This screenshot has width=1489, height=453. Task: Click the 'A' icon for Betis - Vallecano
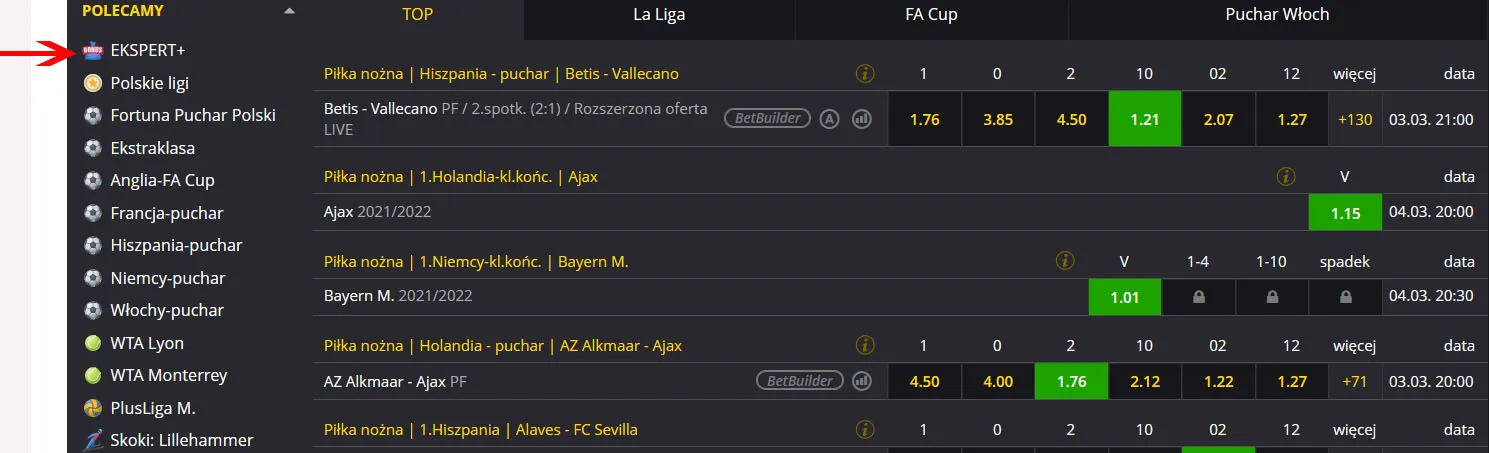pos(829,119)
